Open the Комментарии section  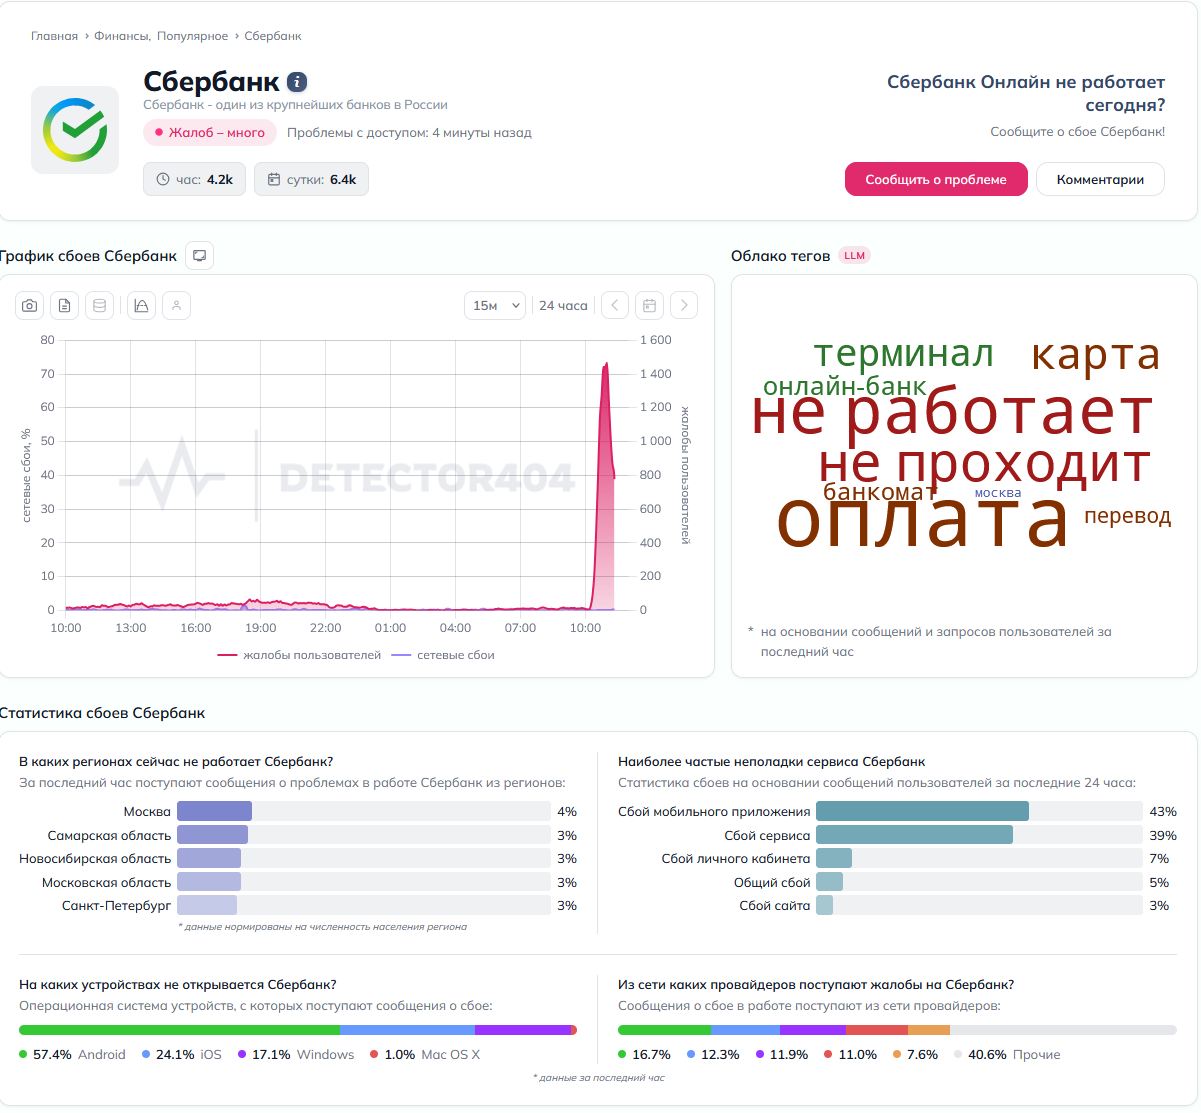[1100, 179]
